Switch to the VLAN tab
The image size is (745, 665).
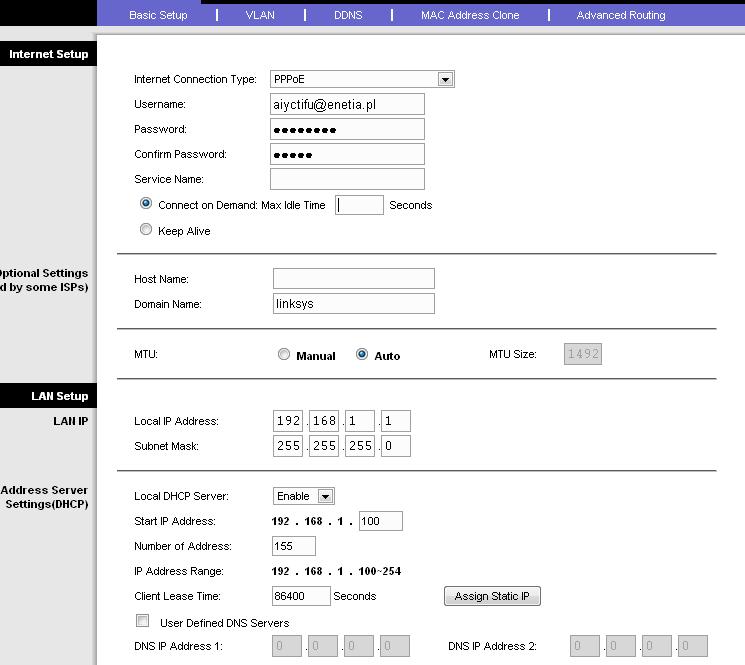[260, 15]
